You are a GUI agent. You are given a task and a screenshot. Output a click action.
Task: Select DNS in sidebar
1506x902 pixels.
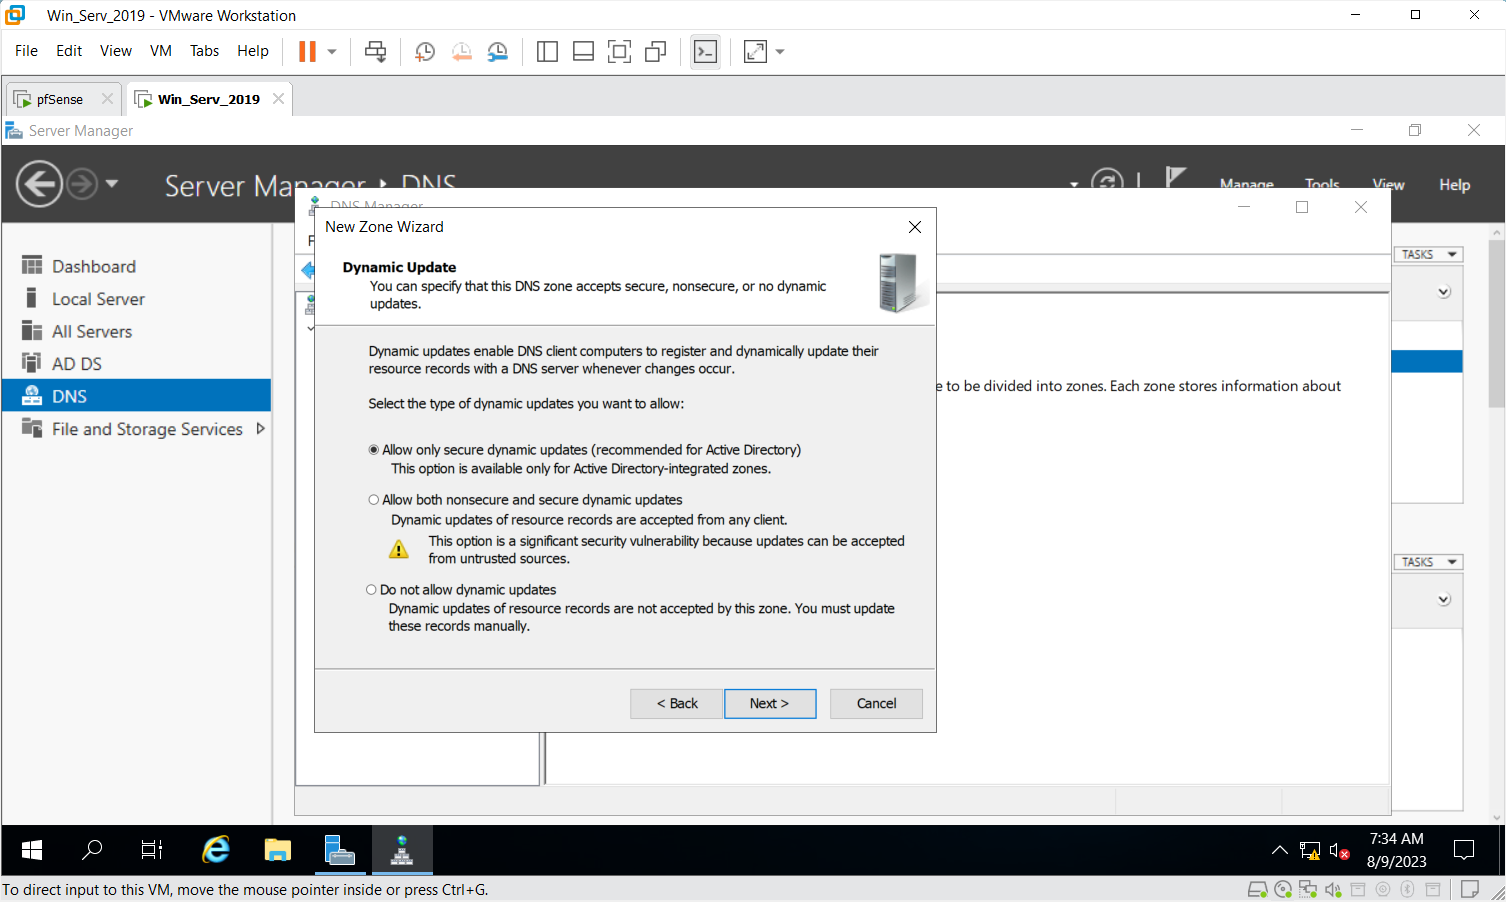136,396
